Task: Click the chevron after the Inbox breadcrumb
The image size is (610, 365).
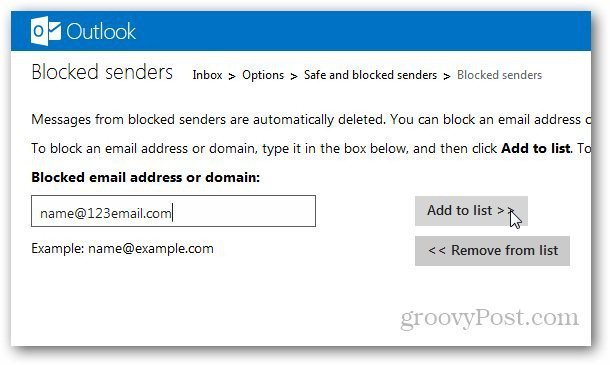Action: [232, 76]
